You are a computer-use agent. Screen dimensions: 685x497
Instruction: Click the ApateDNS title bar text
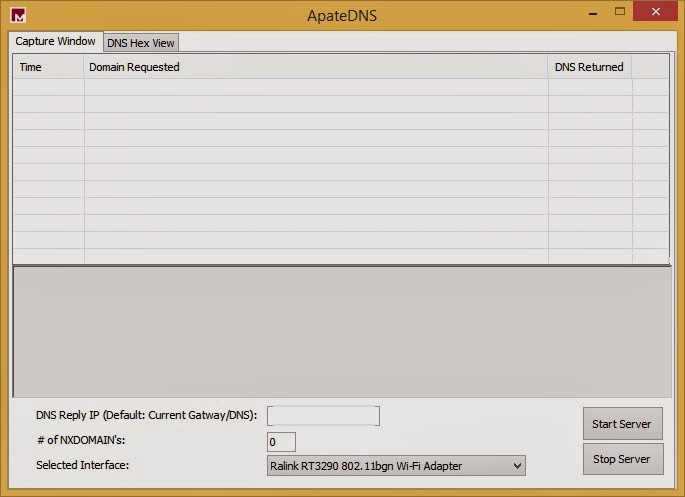coord(342,16)
